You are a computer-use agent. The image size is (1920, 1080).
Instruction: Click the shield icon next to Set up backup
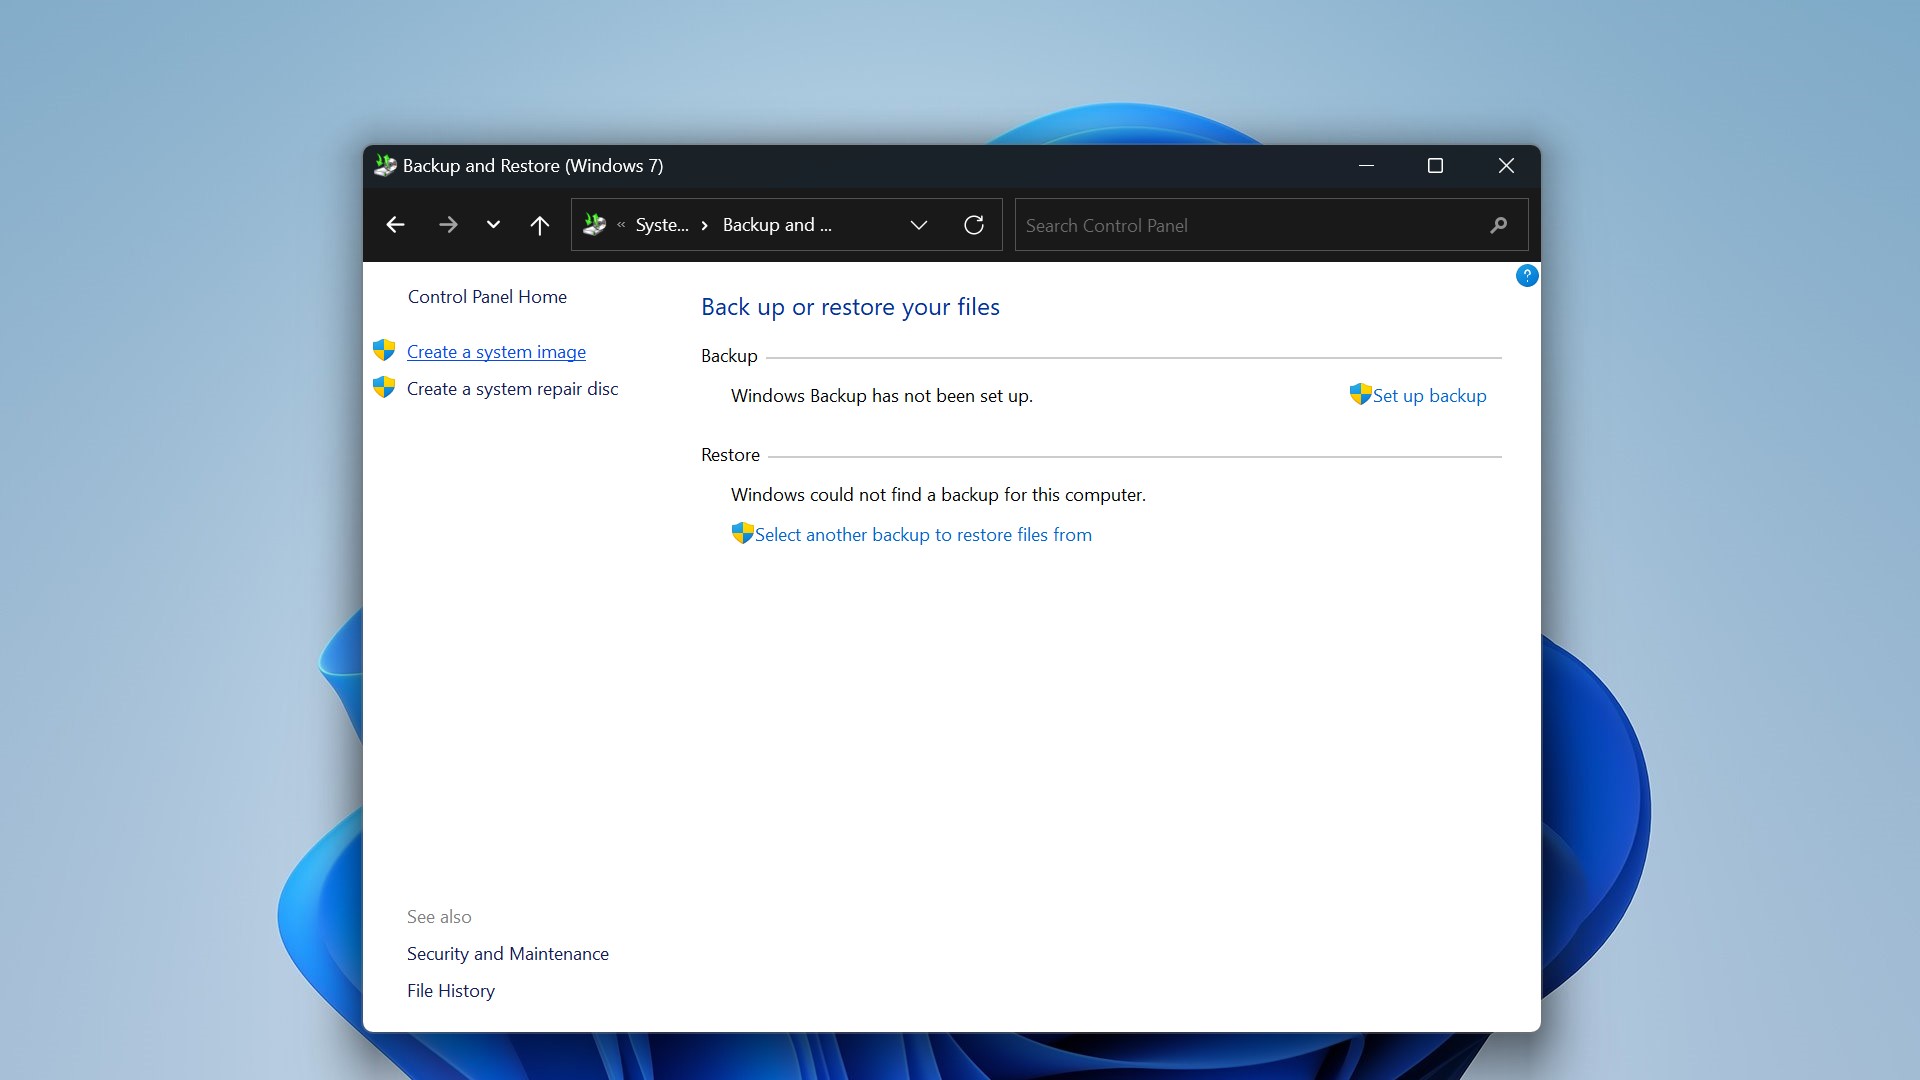[1360, 394]
